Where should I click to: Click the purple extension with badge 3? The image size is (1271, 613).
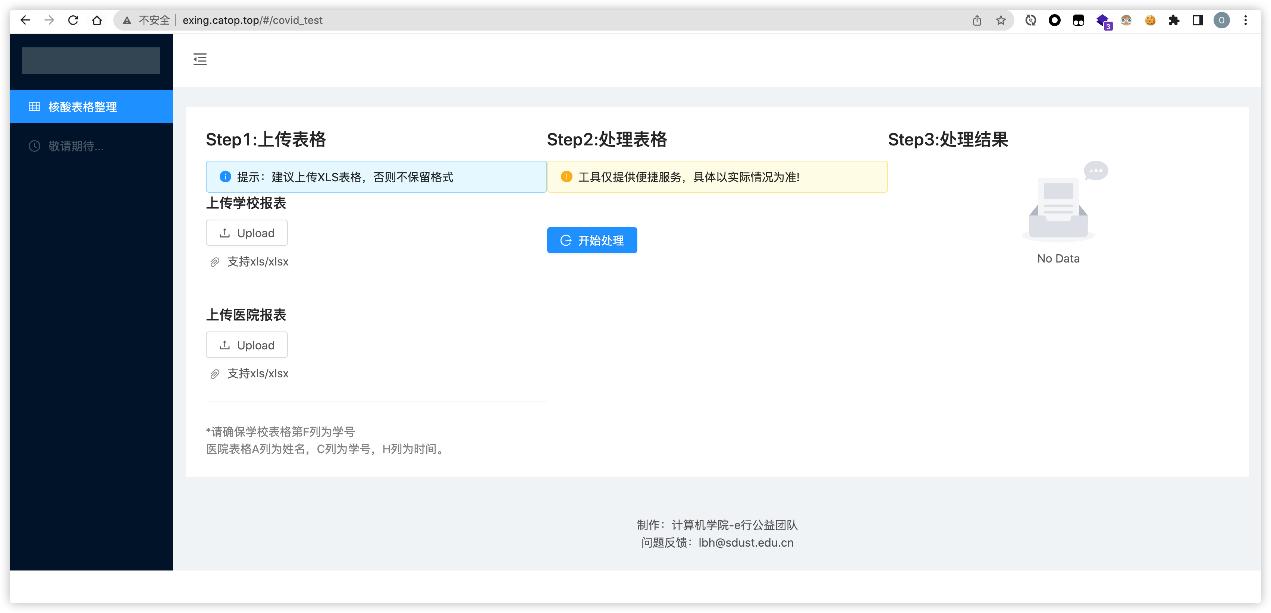pos(1102,20)
